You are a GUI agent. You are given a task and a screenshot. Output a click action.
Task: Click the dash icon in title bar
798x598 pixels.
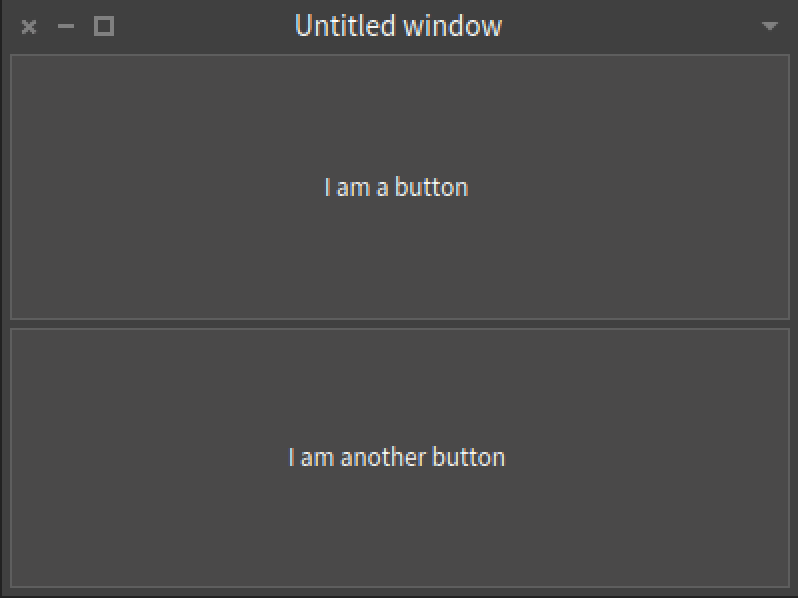tap(66, 27)
